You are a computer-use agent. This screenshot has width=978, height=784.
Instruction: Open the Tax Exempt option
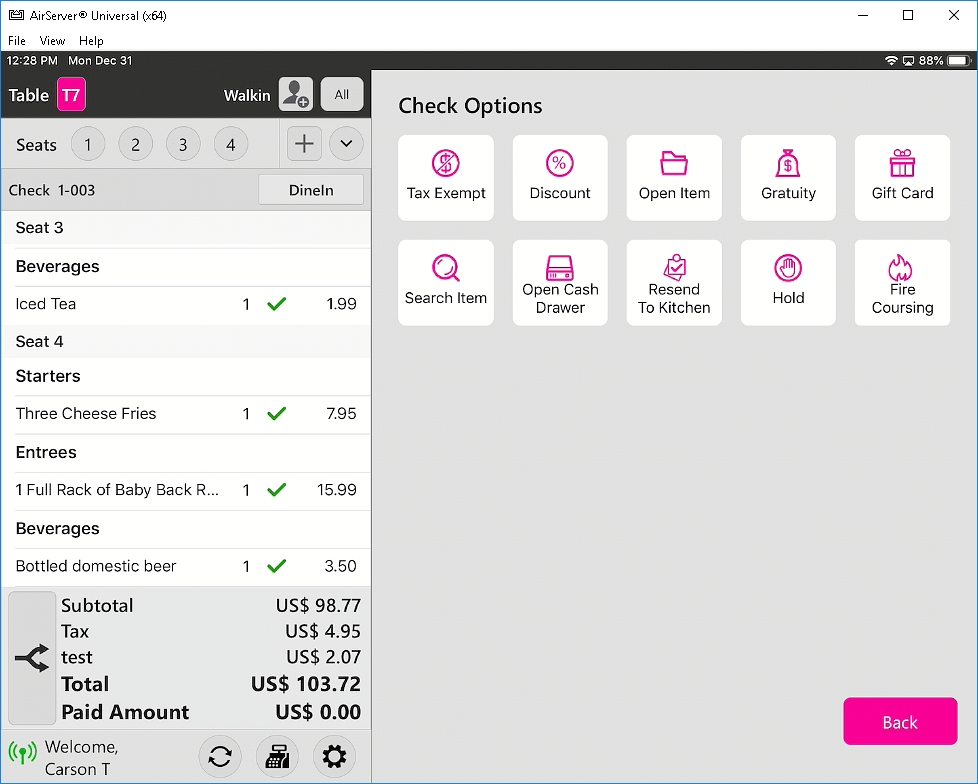coord(446,177)
